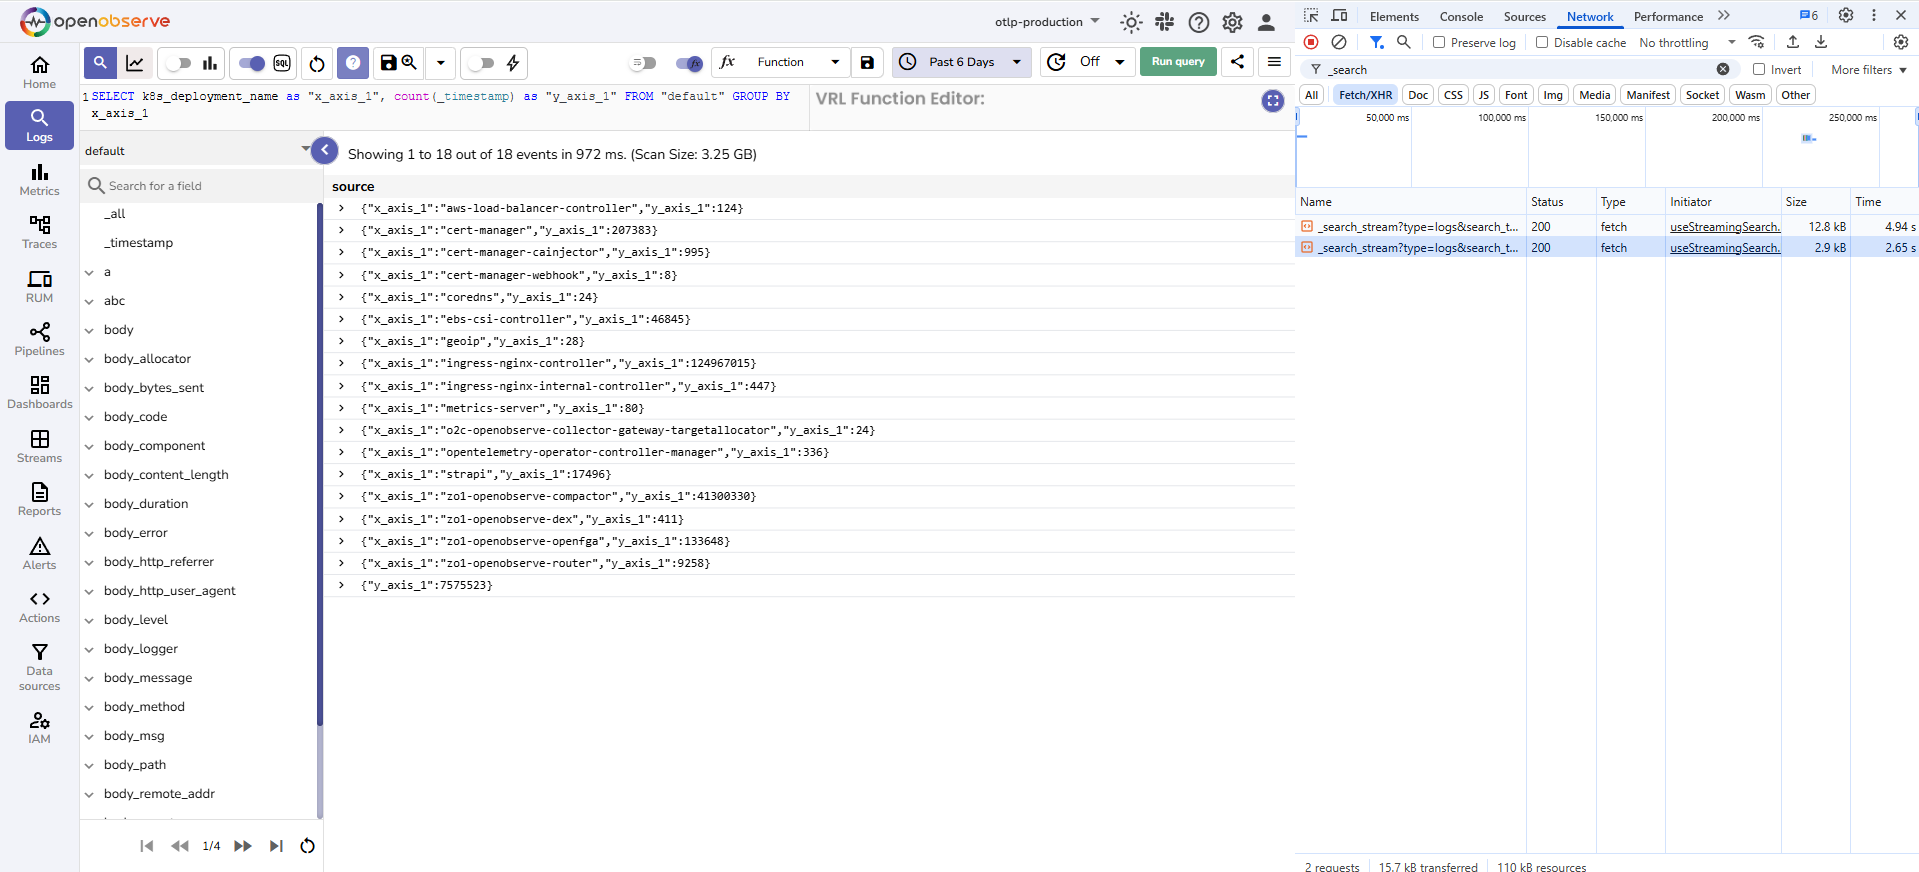Go to Alerts in the sidebar
Image resolution: width=1919 pixels, height=872 pixels.
click(39, 553)
